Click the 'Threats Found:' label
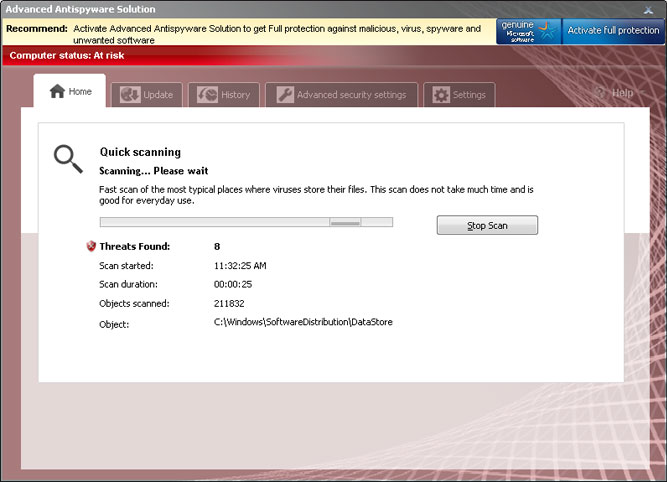This screenshot has height=482, width=667. [x=134, y=246]
